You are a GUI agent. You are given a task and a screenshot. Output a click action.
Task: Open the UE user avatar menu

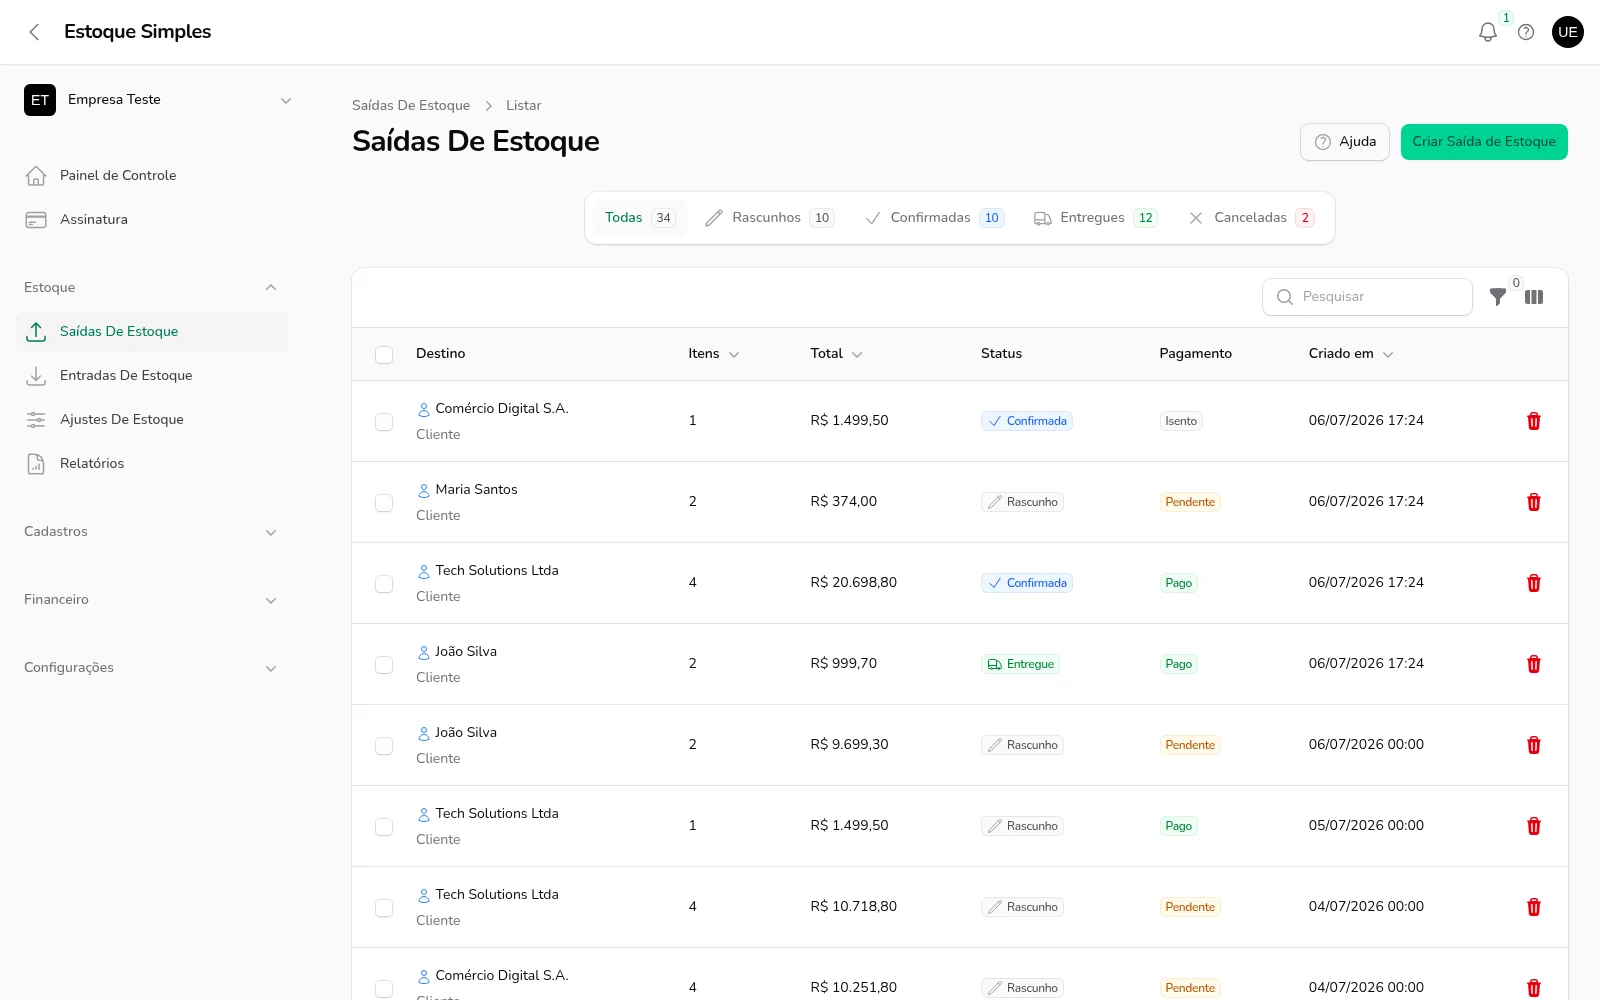[x=1568, y=32]
